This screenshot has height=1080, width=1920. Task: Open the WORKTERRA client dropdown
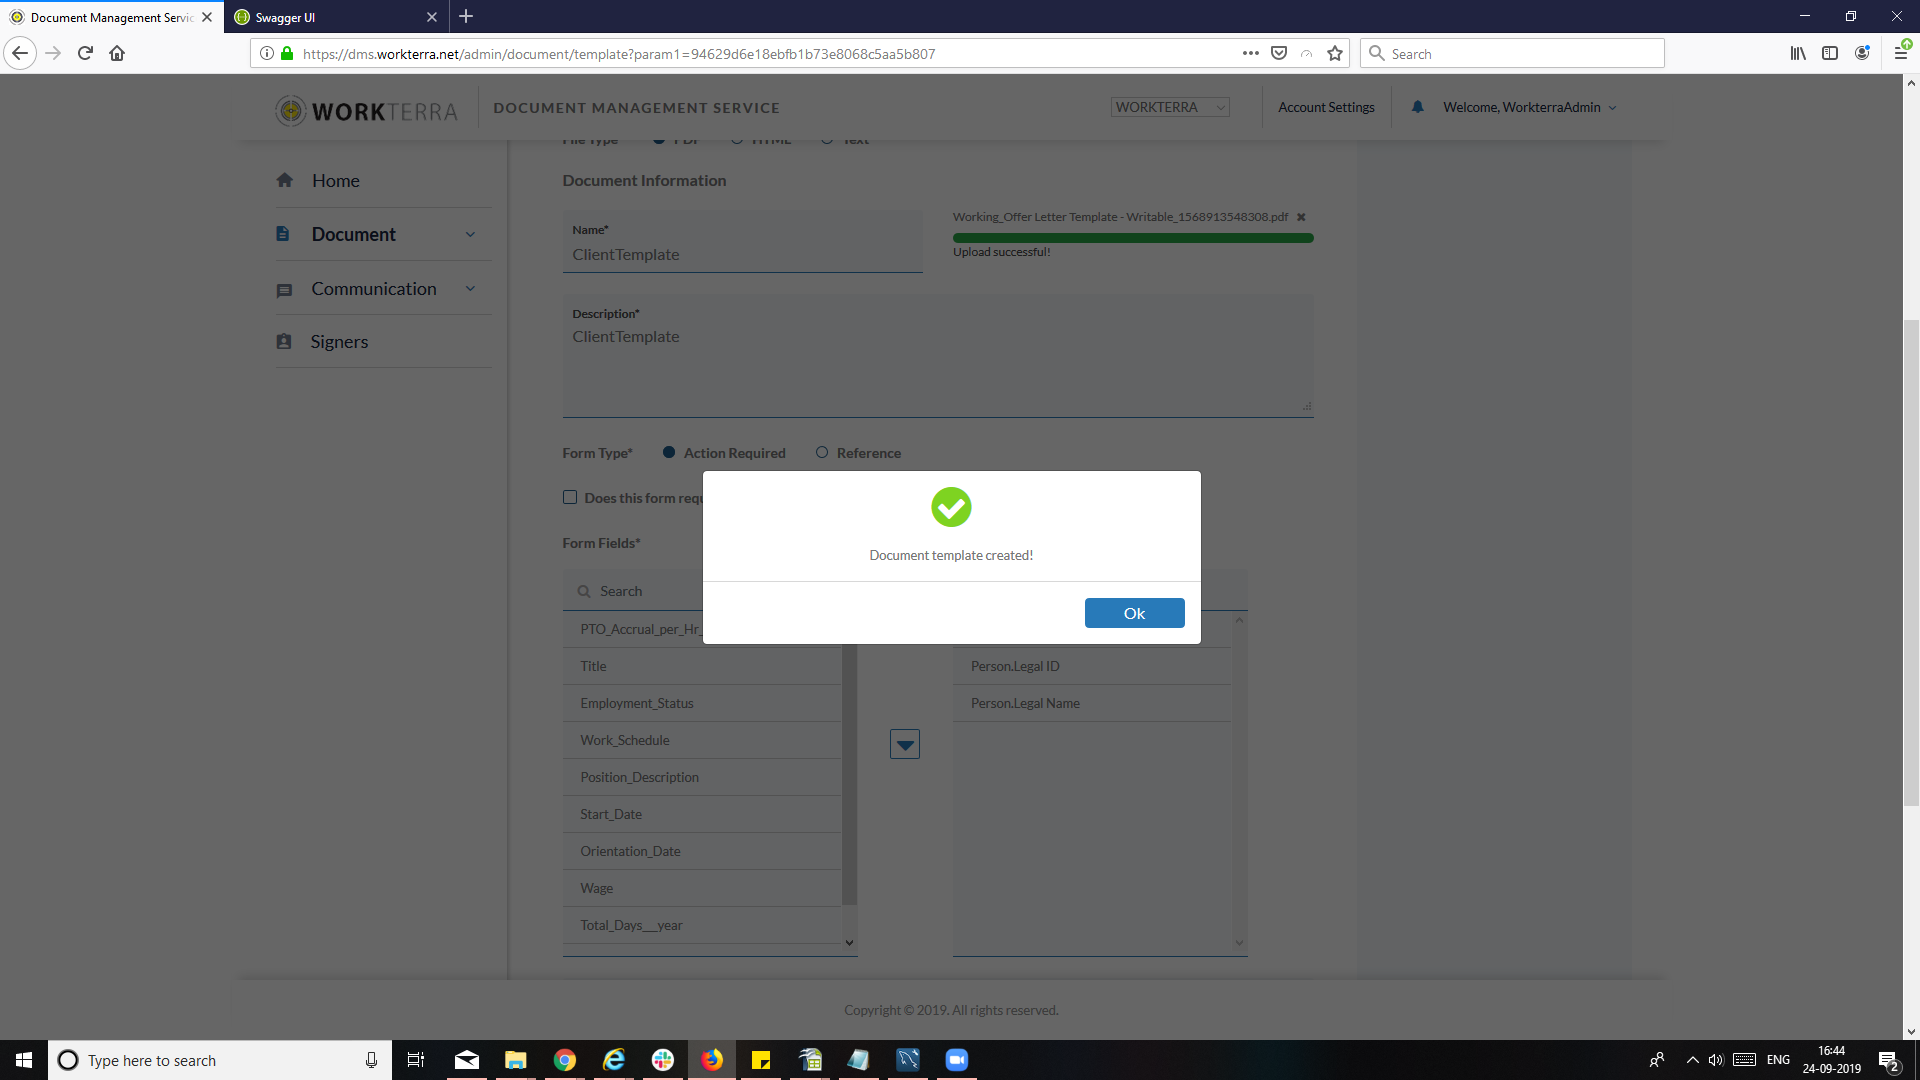click(x=1170, y=107)
